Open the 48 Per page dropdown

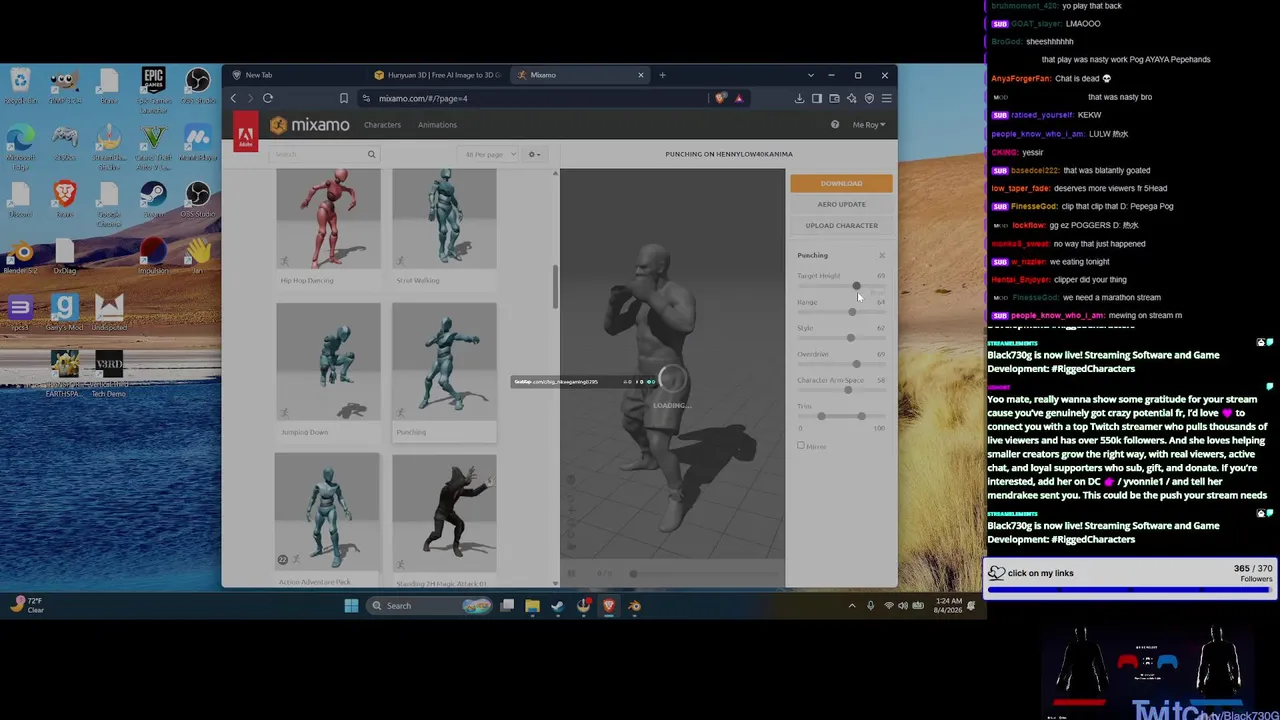coord(490,154)
